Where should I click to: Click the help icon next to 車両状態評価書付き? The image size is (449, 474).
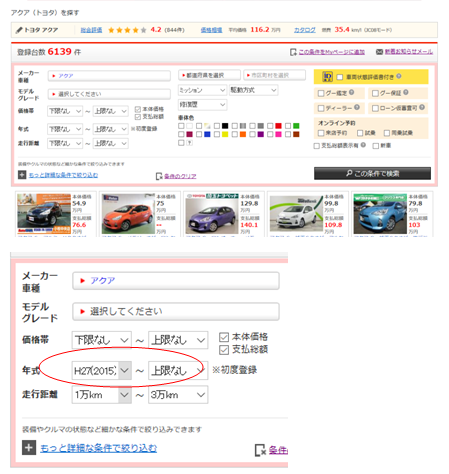pos(399,76)
